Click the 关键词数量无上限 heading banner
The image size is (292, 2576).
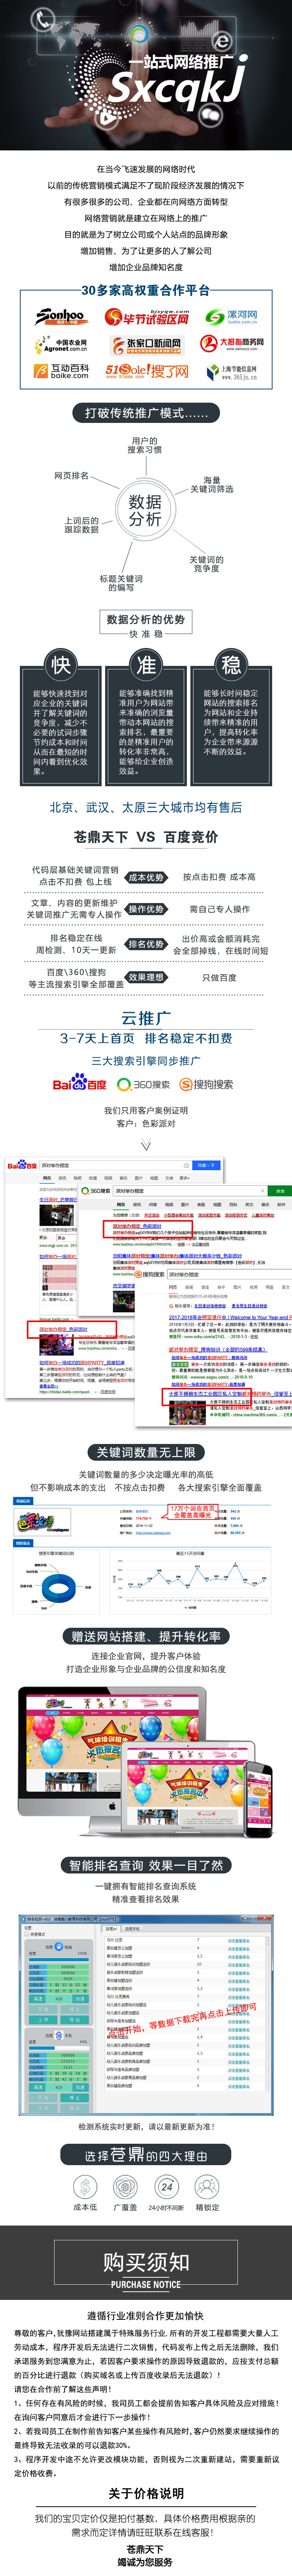pyautogui.click(x=146, y=1452)
